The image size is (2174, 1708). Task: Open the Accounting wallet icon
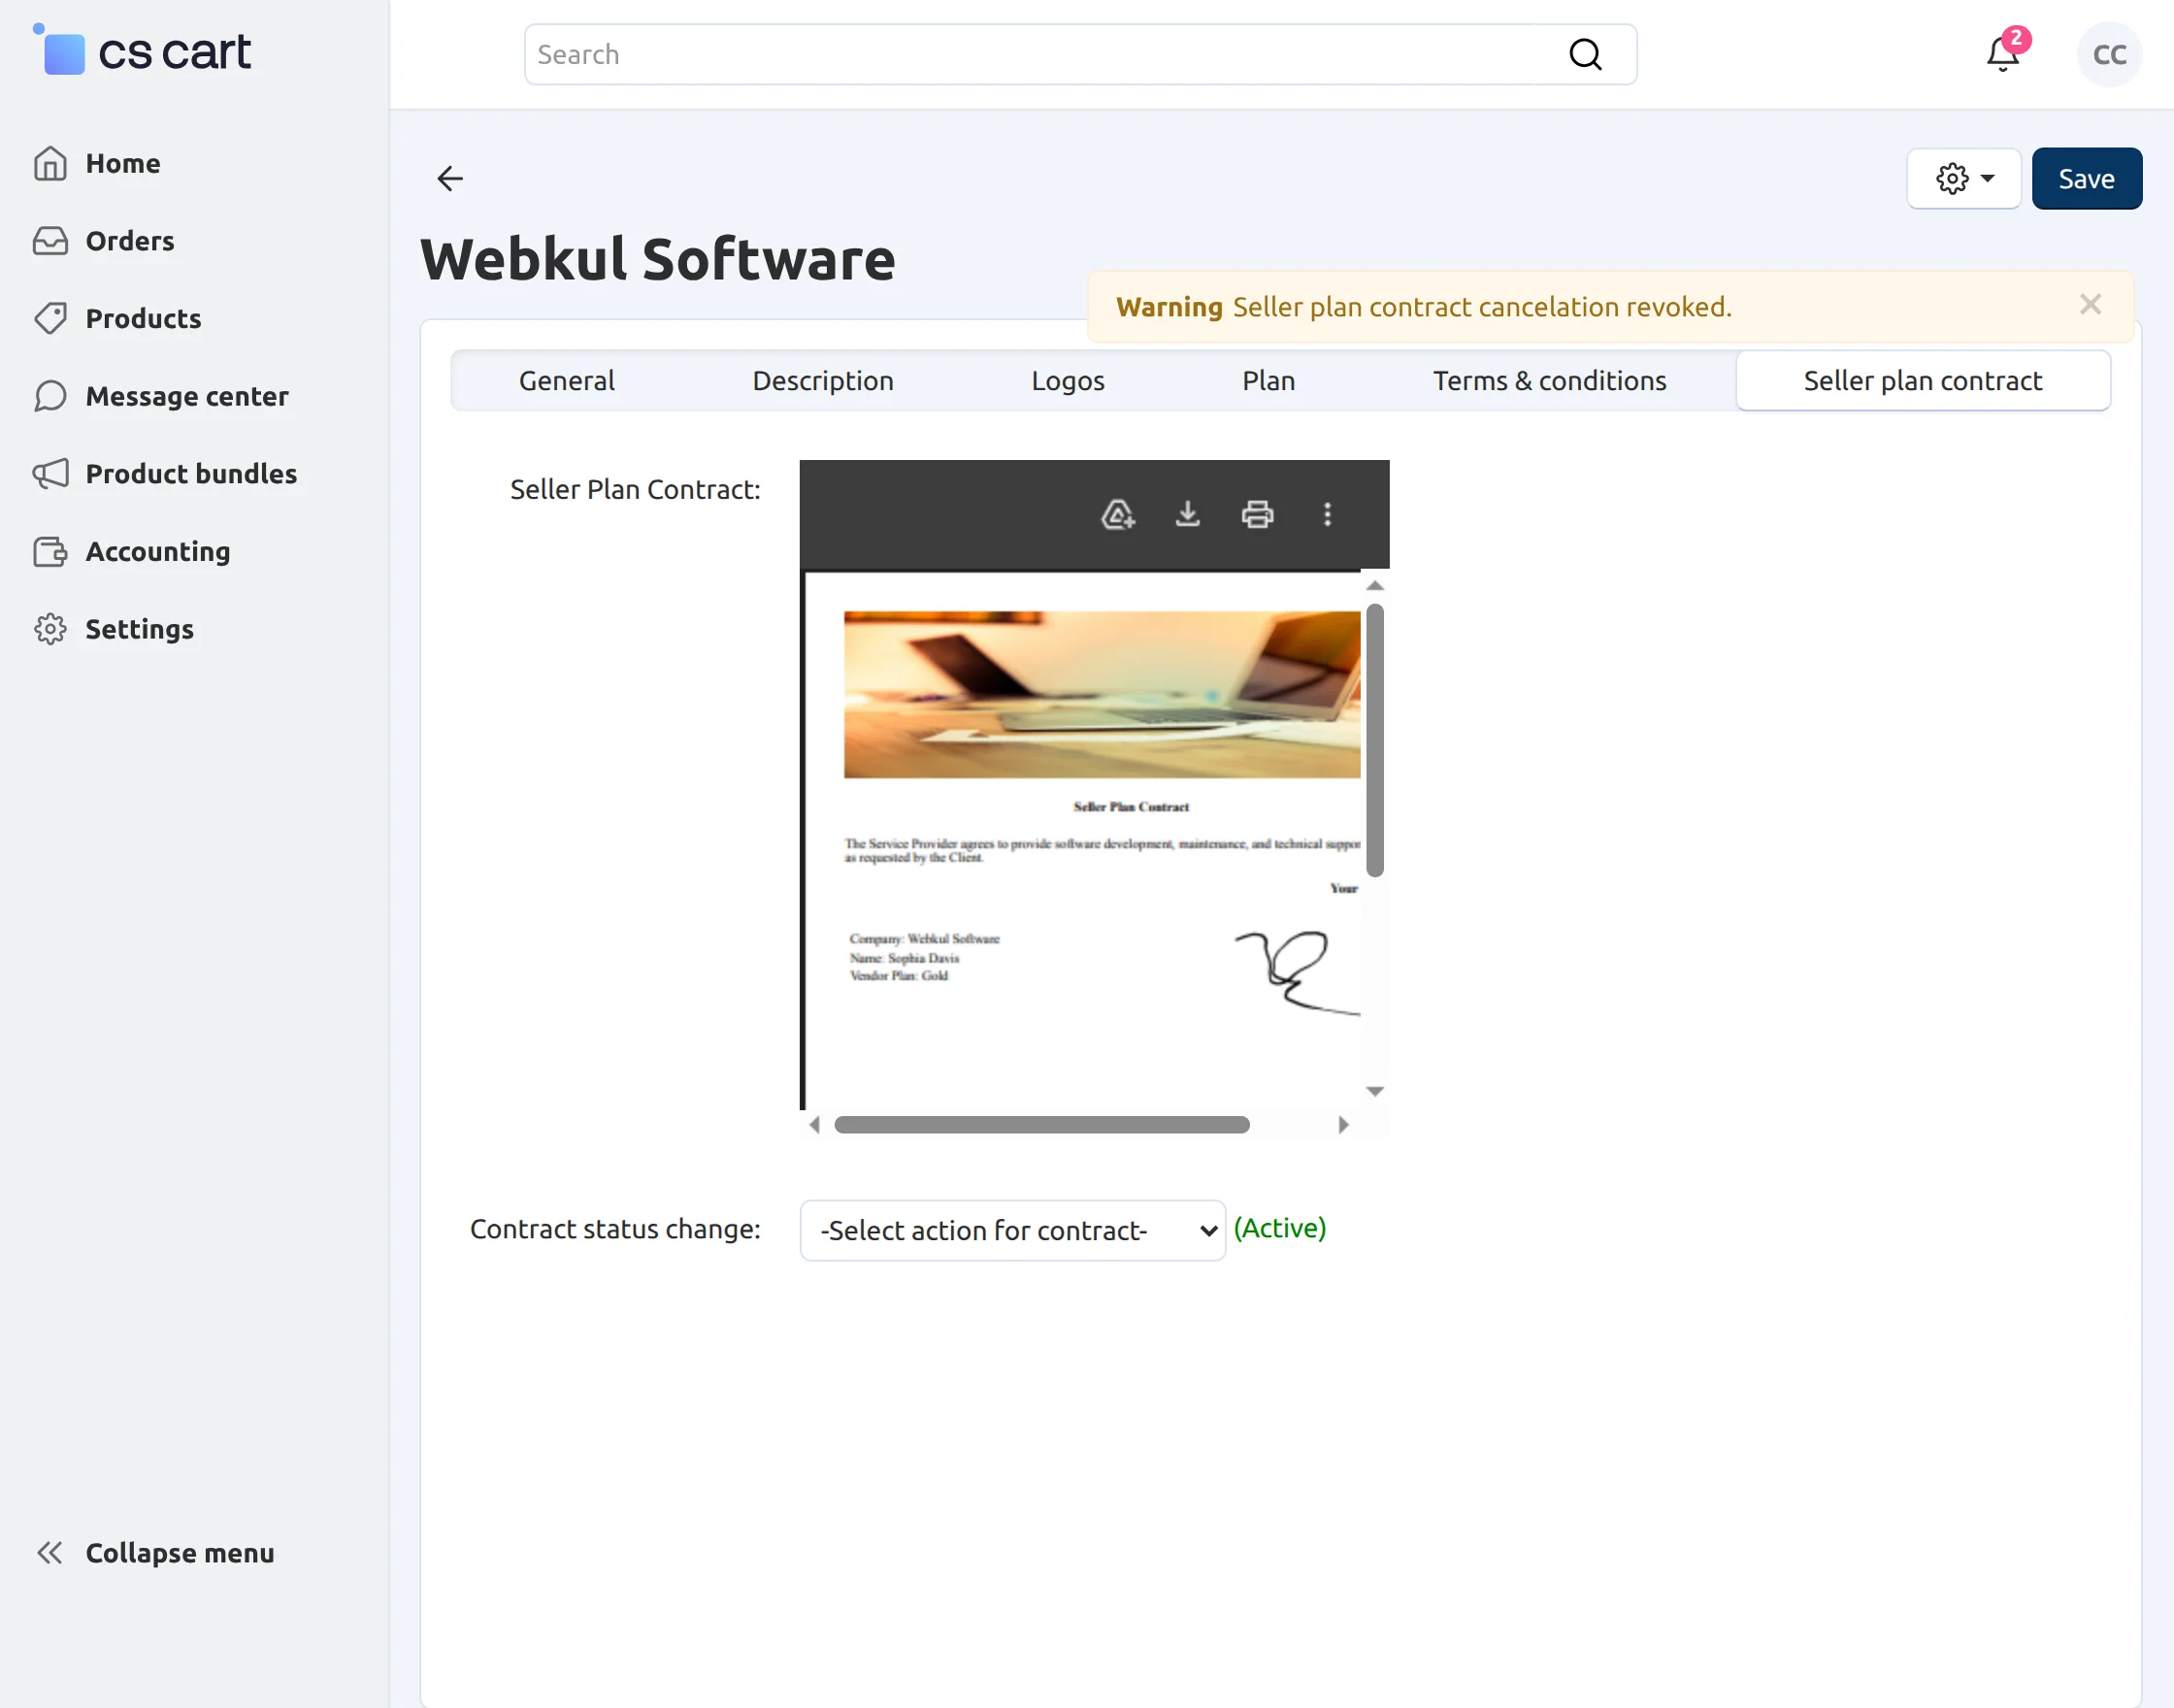point(50,551)
